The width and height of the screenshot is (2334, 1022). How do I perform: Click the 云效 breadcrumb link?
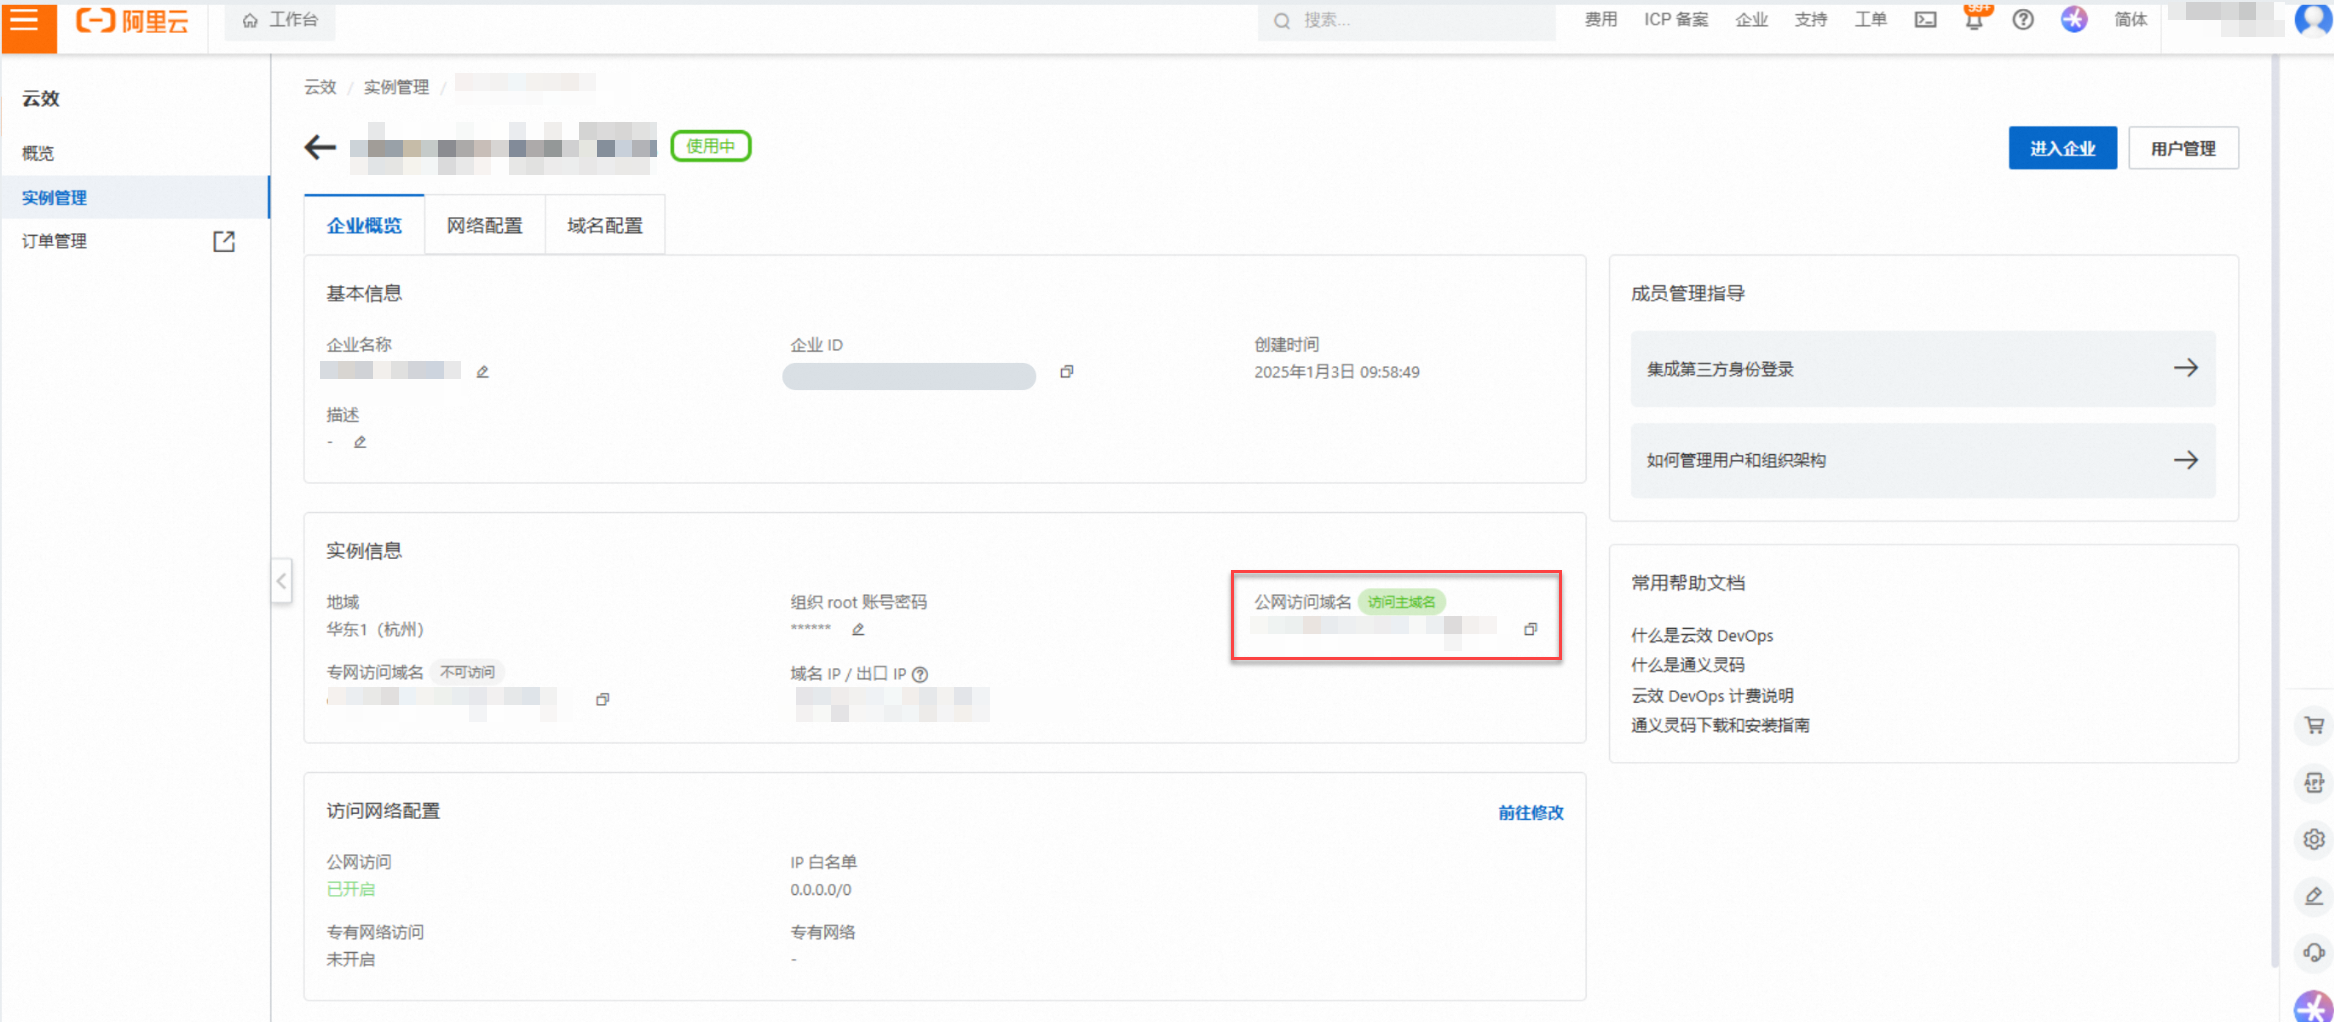pyautogui.click(x=320, y=87)
